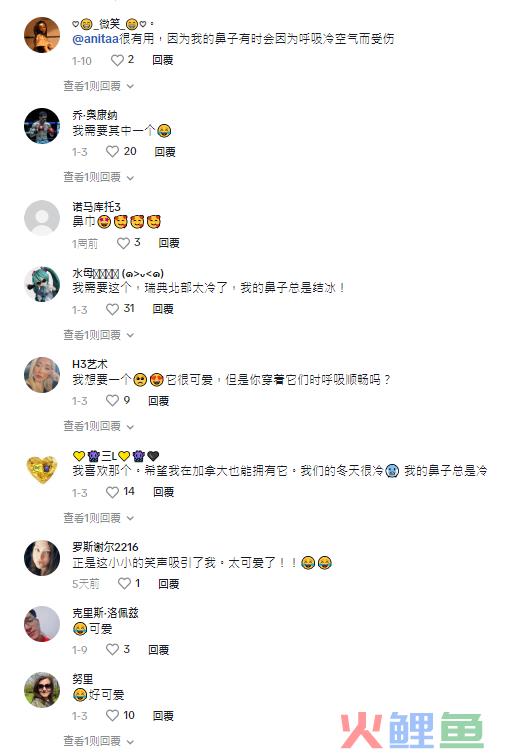Click the yellow heart avatar of 三L

point(42,469)
